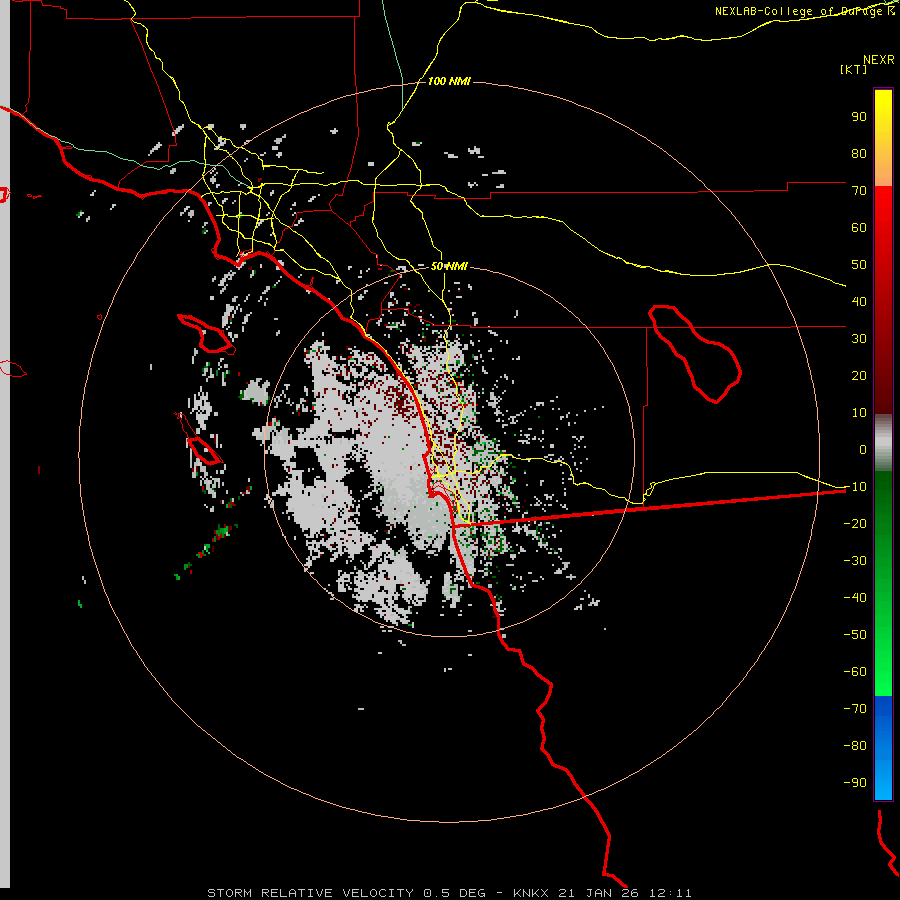Click the -80 value on the velocity scale

855,746
